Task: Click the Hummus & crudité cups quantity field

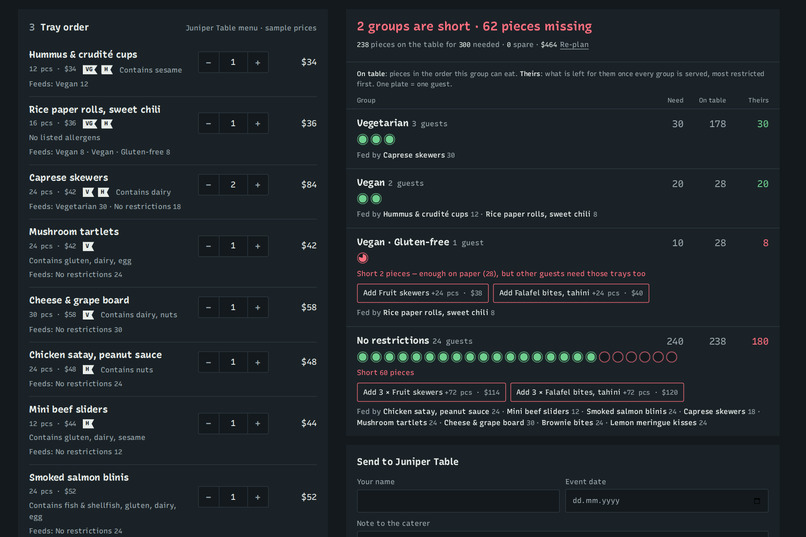Action: pyautogui.click(x=233, y=62)
